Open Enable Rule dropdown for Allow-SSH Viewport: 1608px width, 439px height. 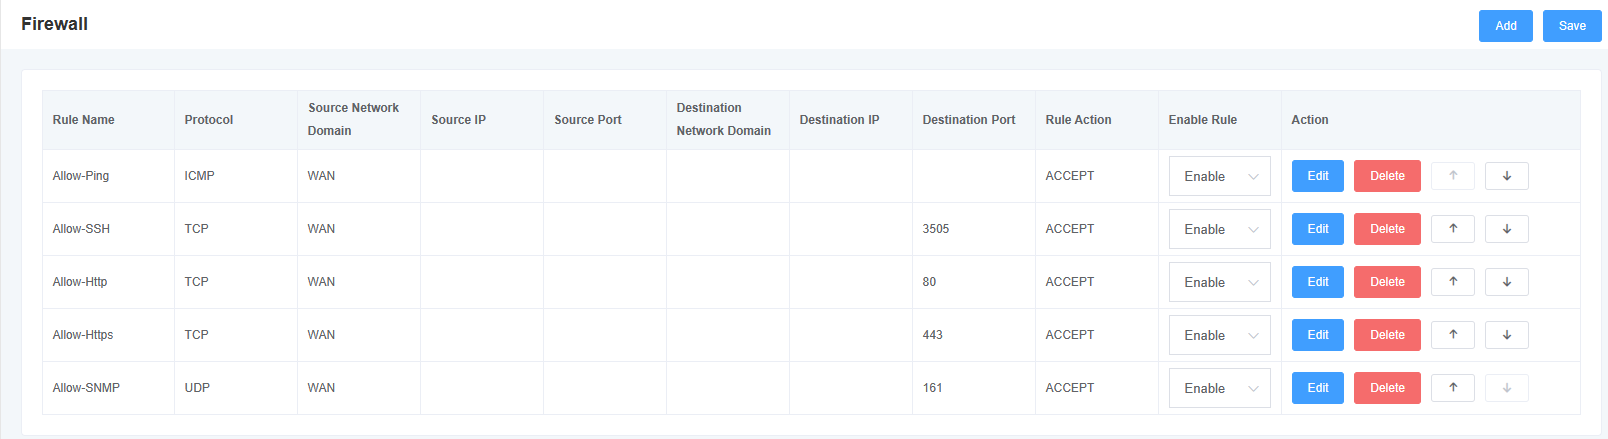(1220, 229)
